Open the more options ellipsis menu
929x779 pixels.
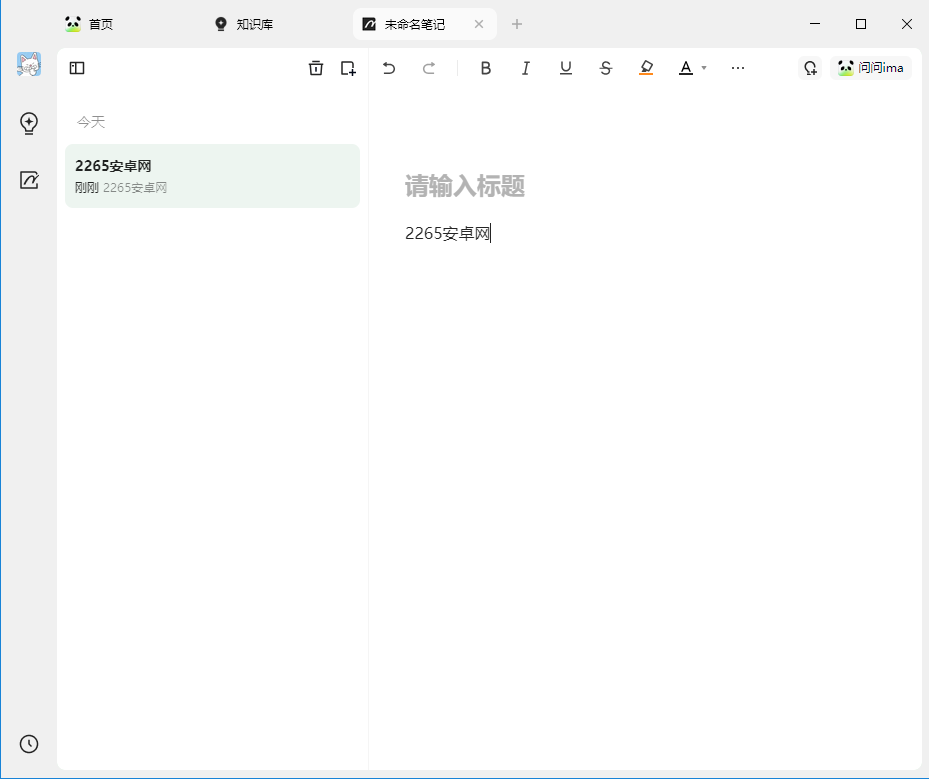[x=738, y=68]
